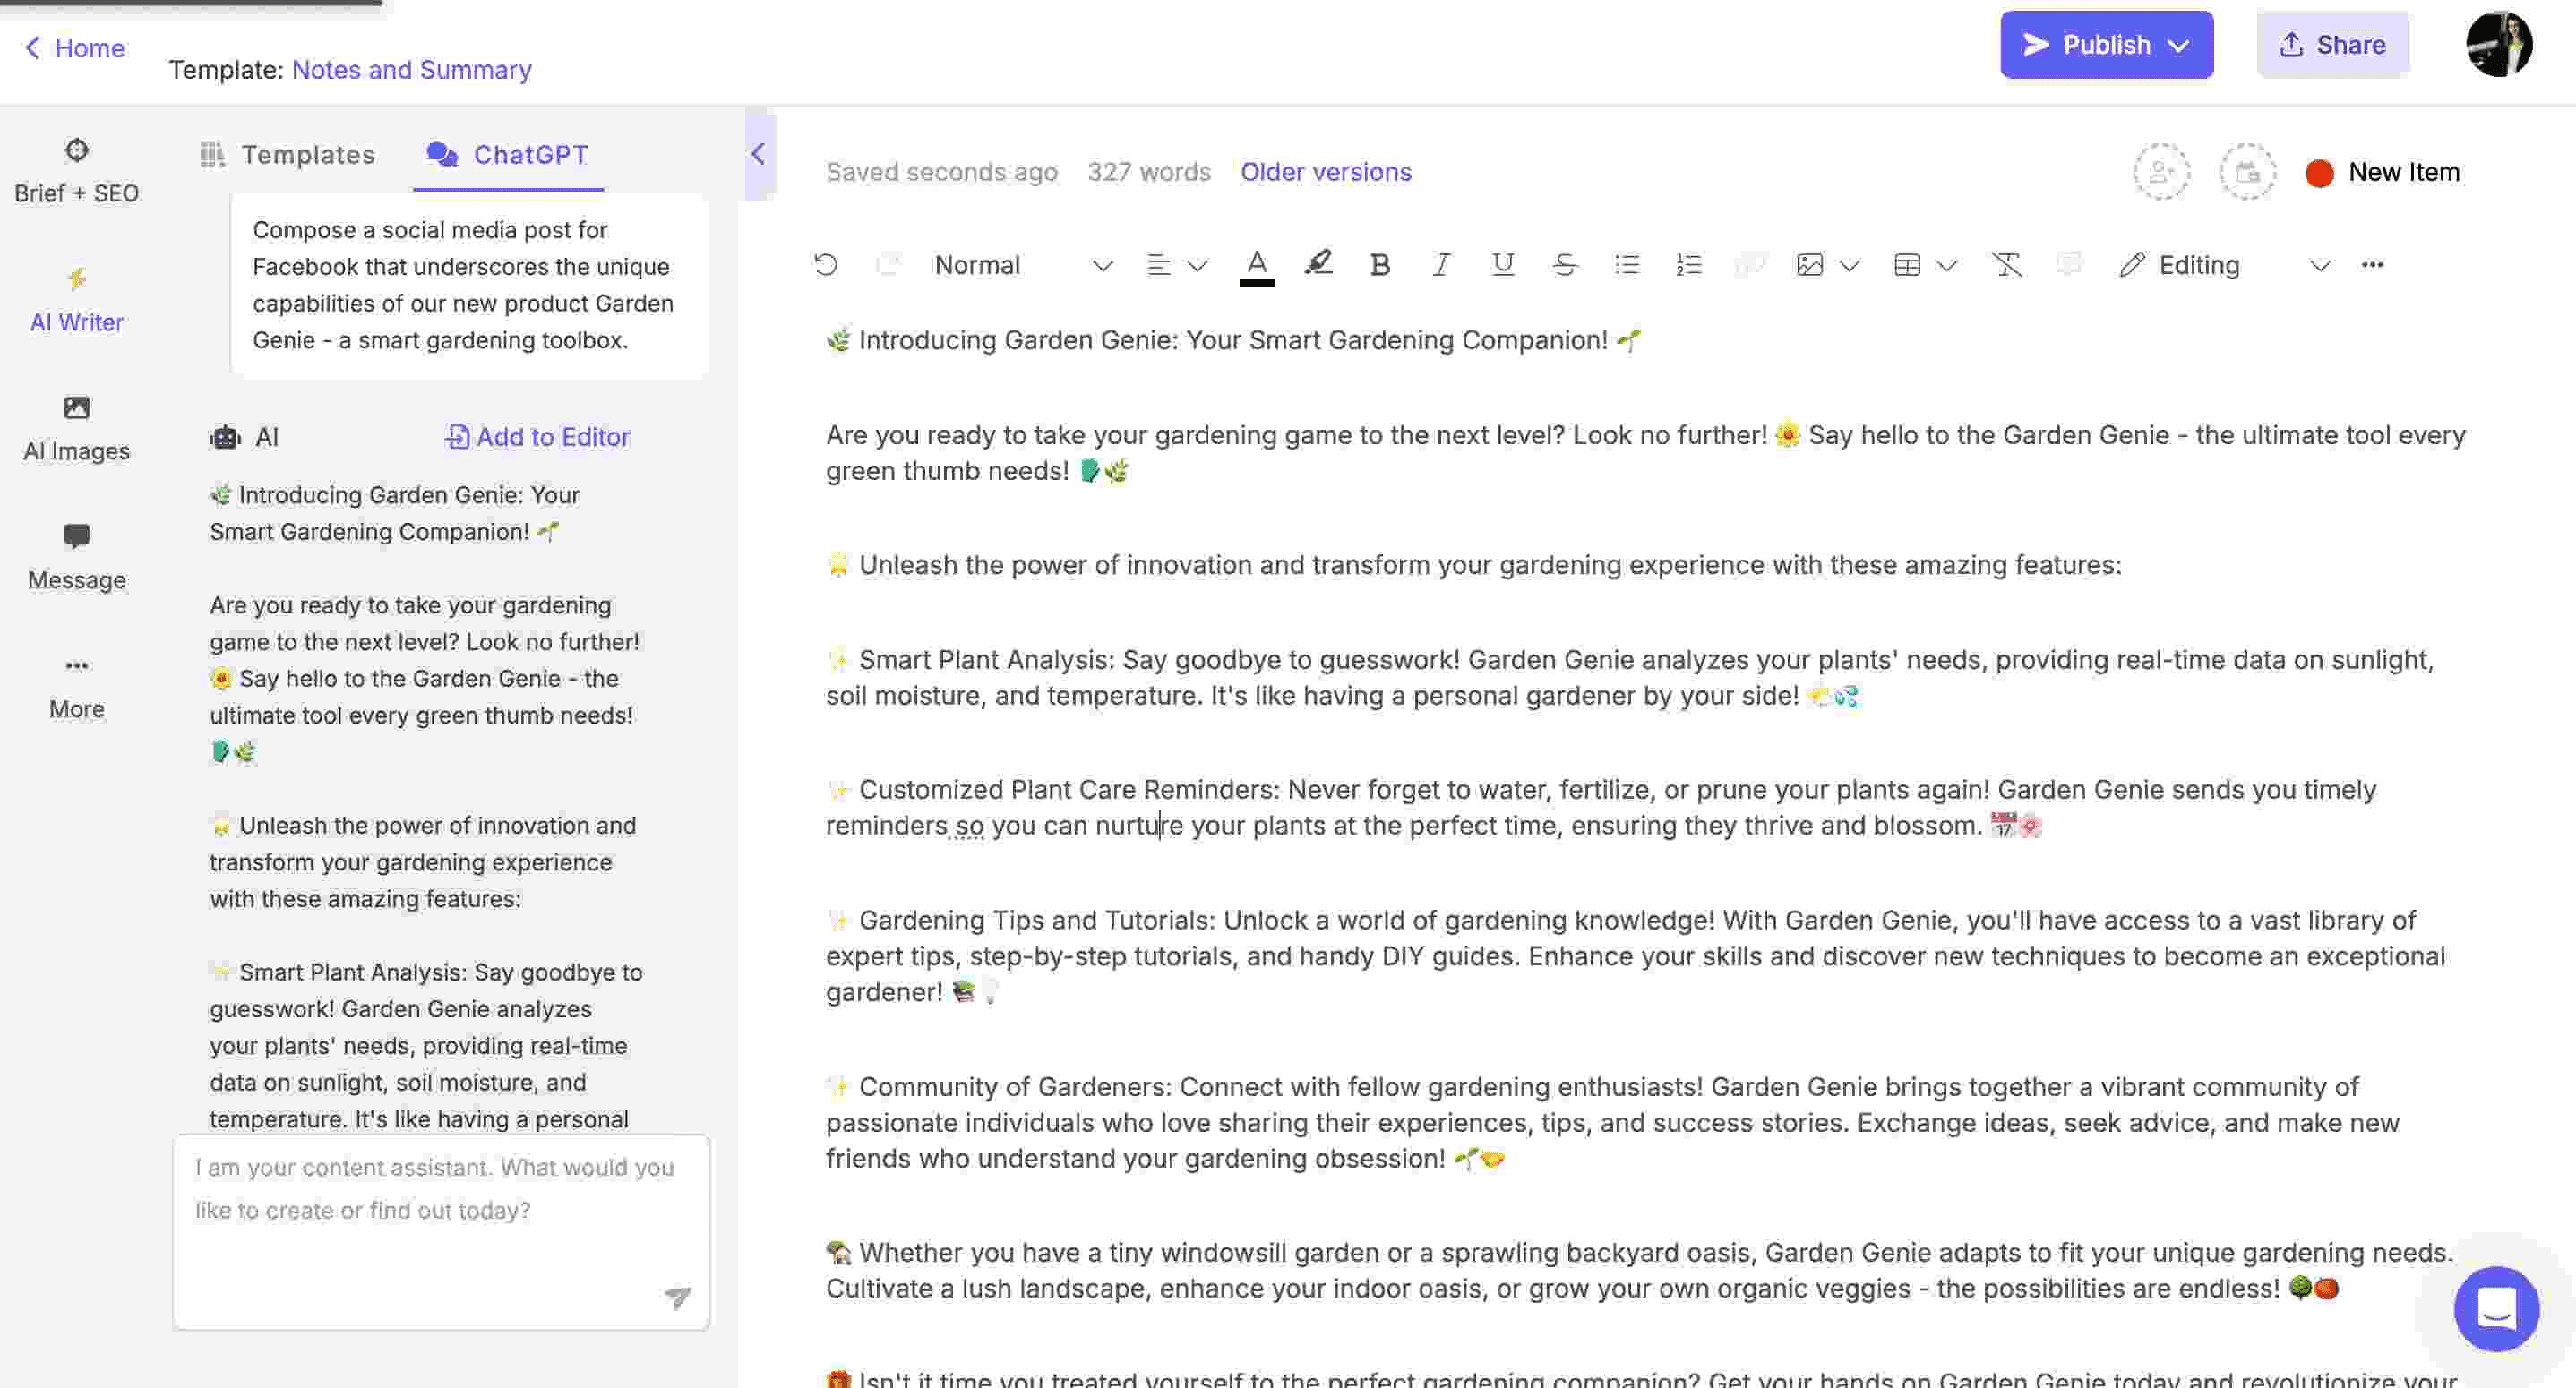Click the greyed-out link icon in toolbar
The height and width of the screenshot is (1388, 2576).
[x=1749, y=265]
